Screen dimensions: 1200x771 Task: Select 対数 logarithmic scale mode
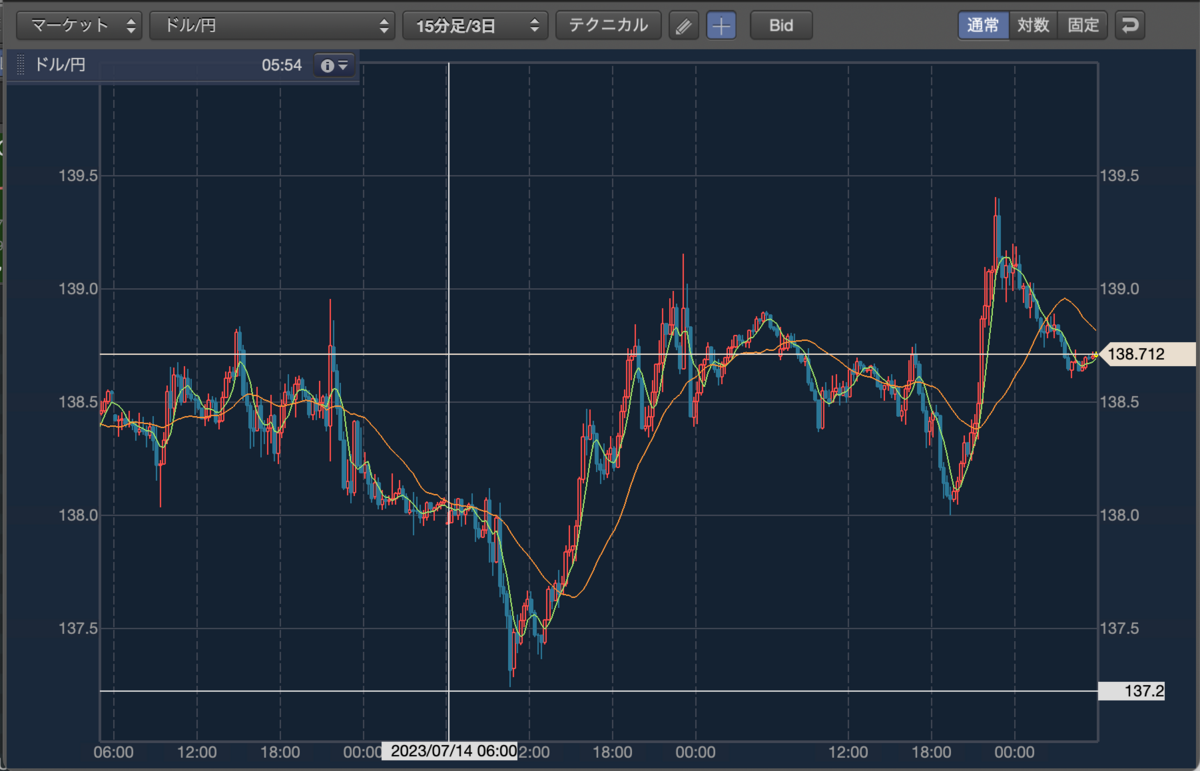tap(1033, 26)
